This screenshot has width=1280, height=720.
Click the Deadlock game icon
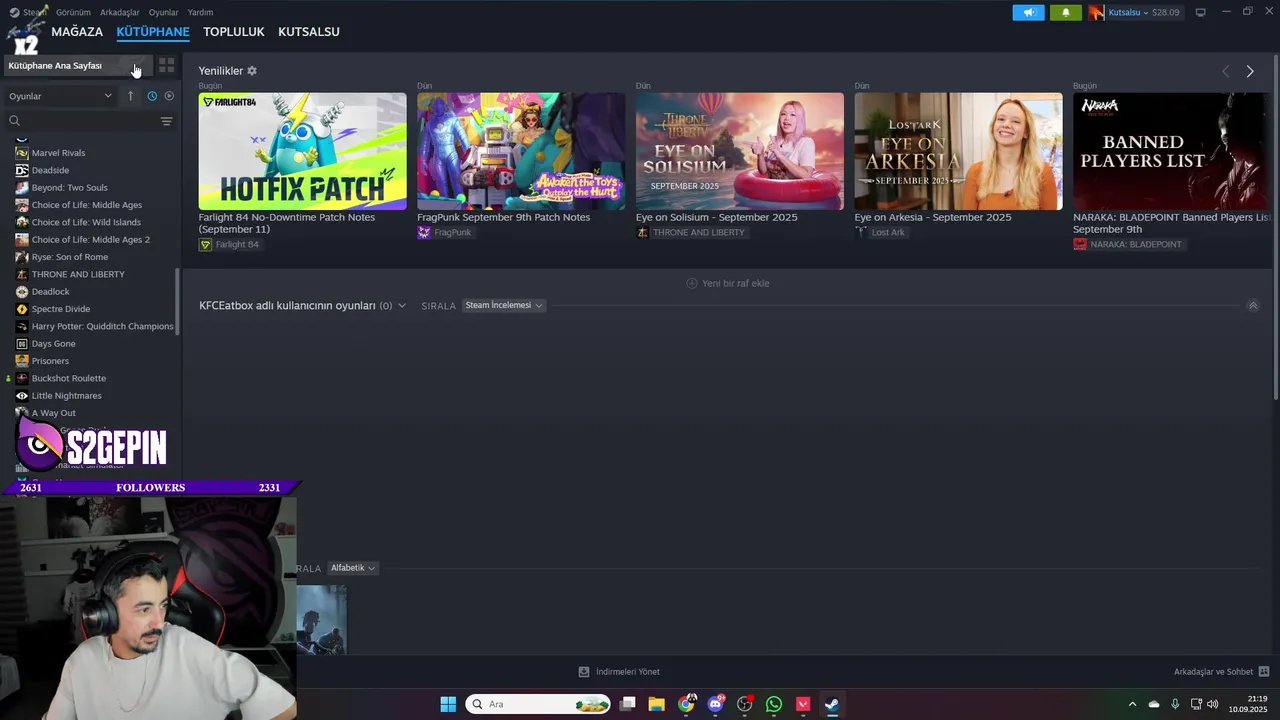[22, 292]
